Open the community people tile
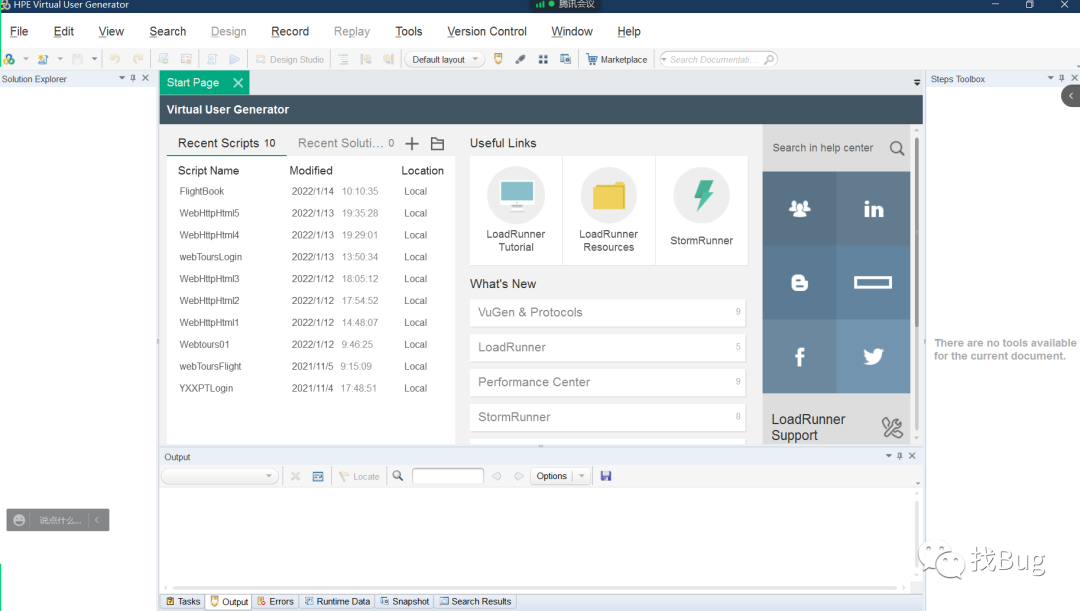This screenshot has height=611, width=1080. pyautogui.click(x=800, y=209)
